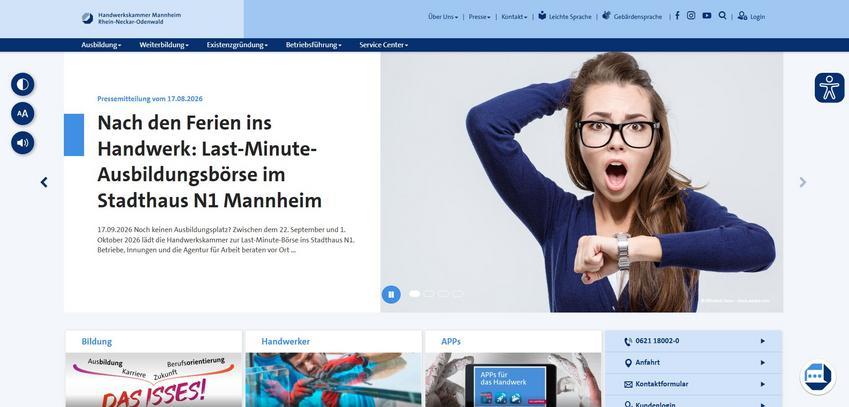Pause the slideshow
849x407 pixels.
[x=391, y=294]
